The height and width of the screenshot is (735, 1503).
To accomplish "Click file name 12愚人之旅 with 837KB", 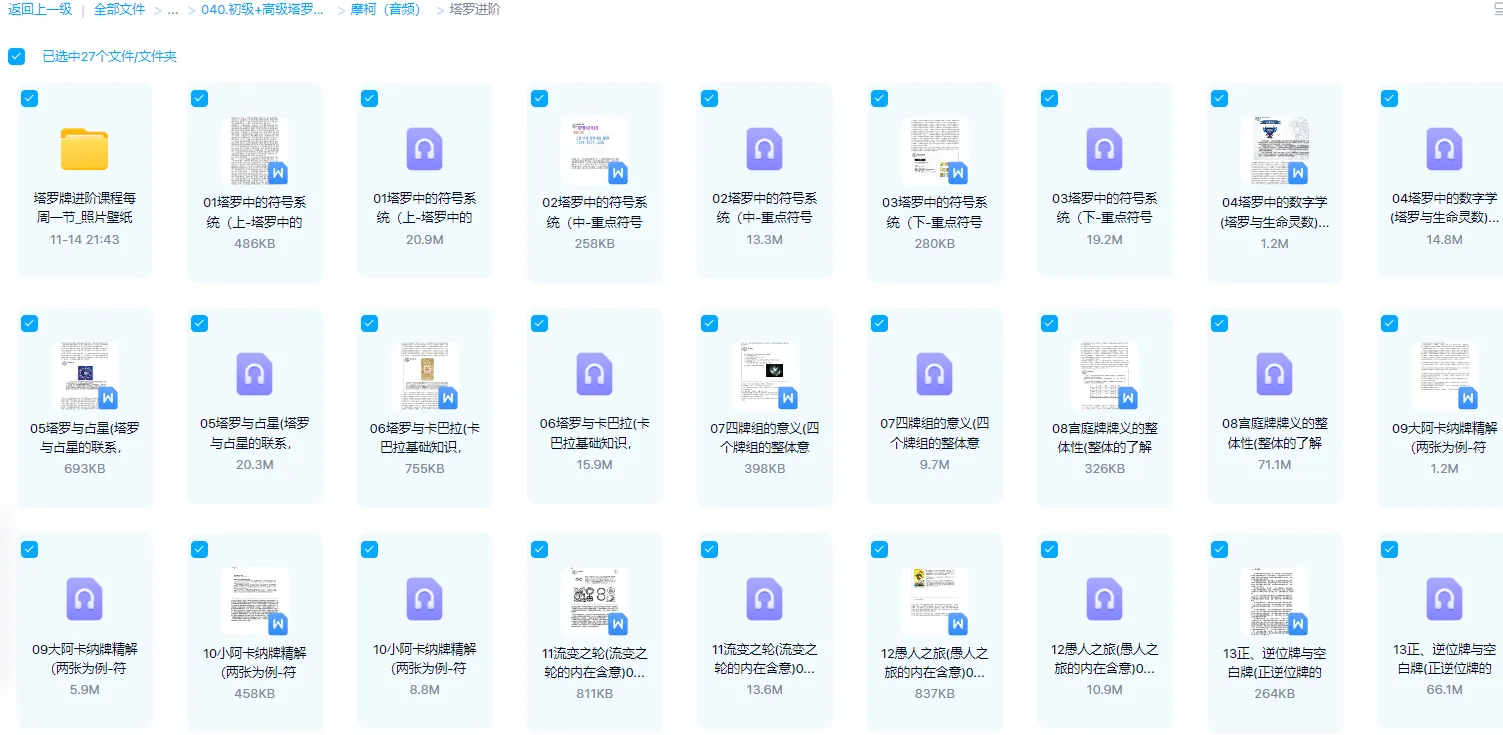I will click(935, 662).
